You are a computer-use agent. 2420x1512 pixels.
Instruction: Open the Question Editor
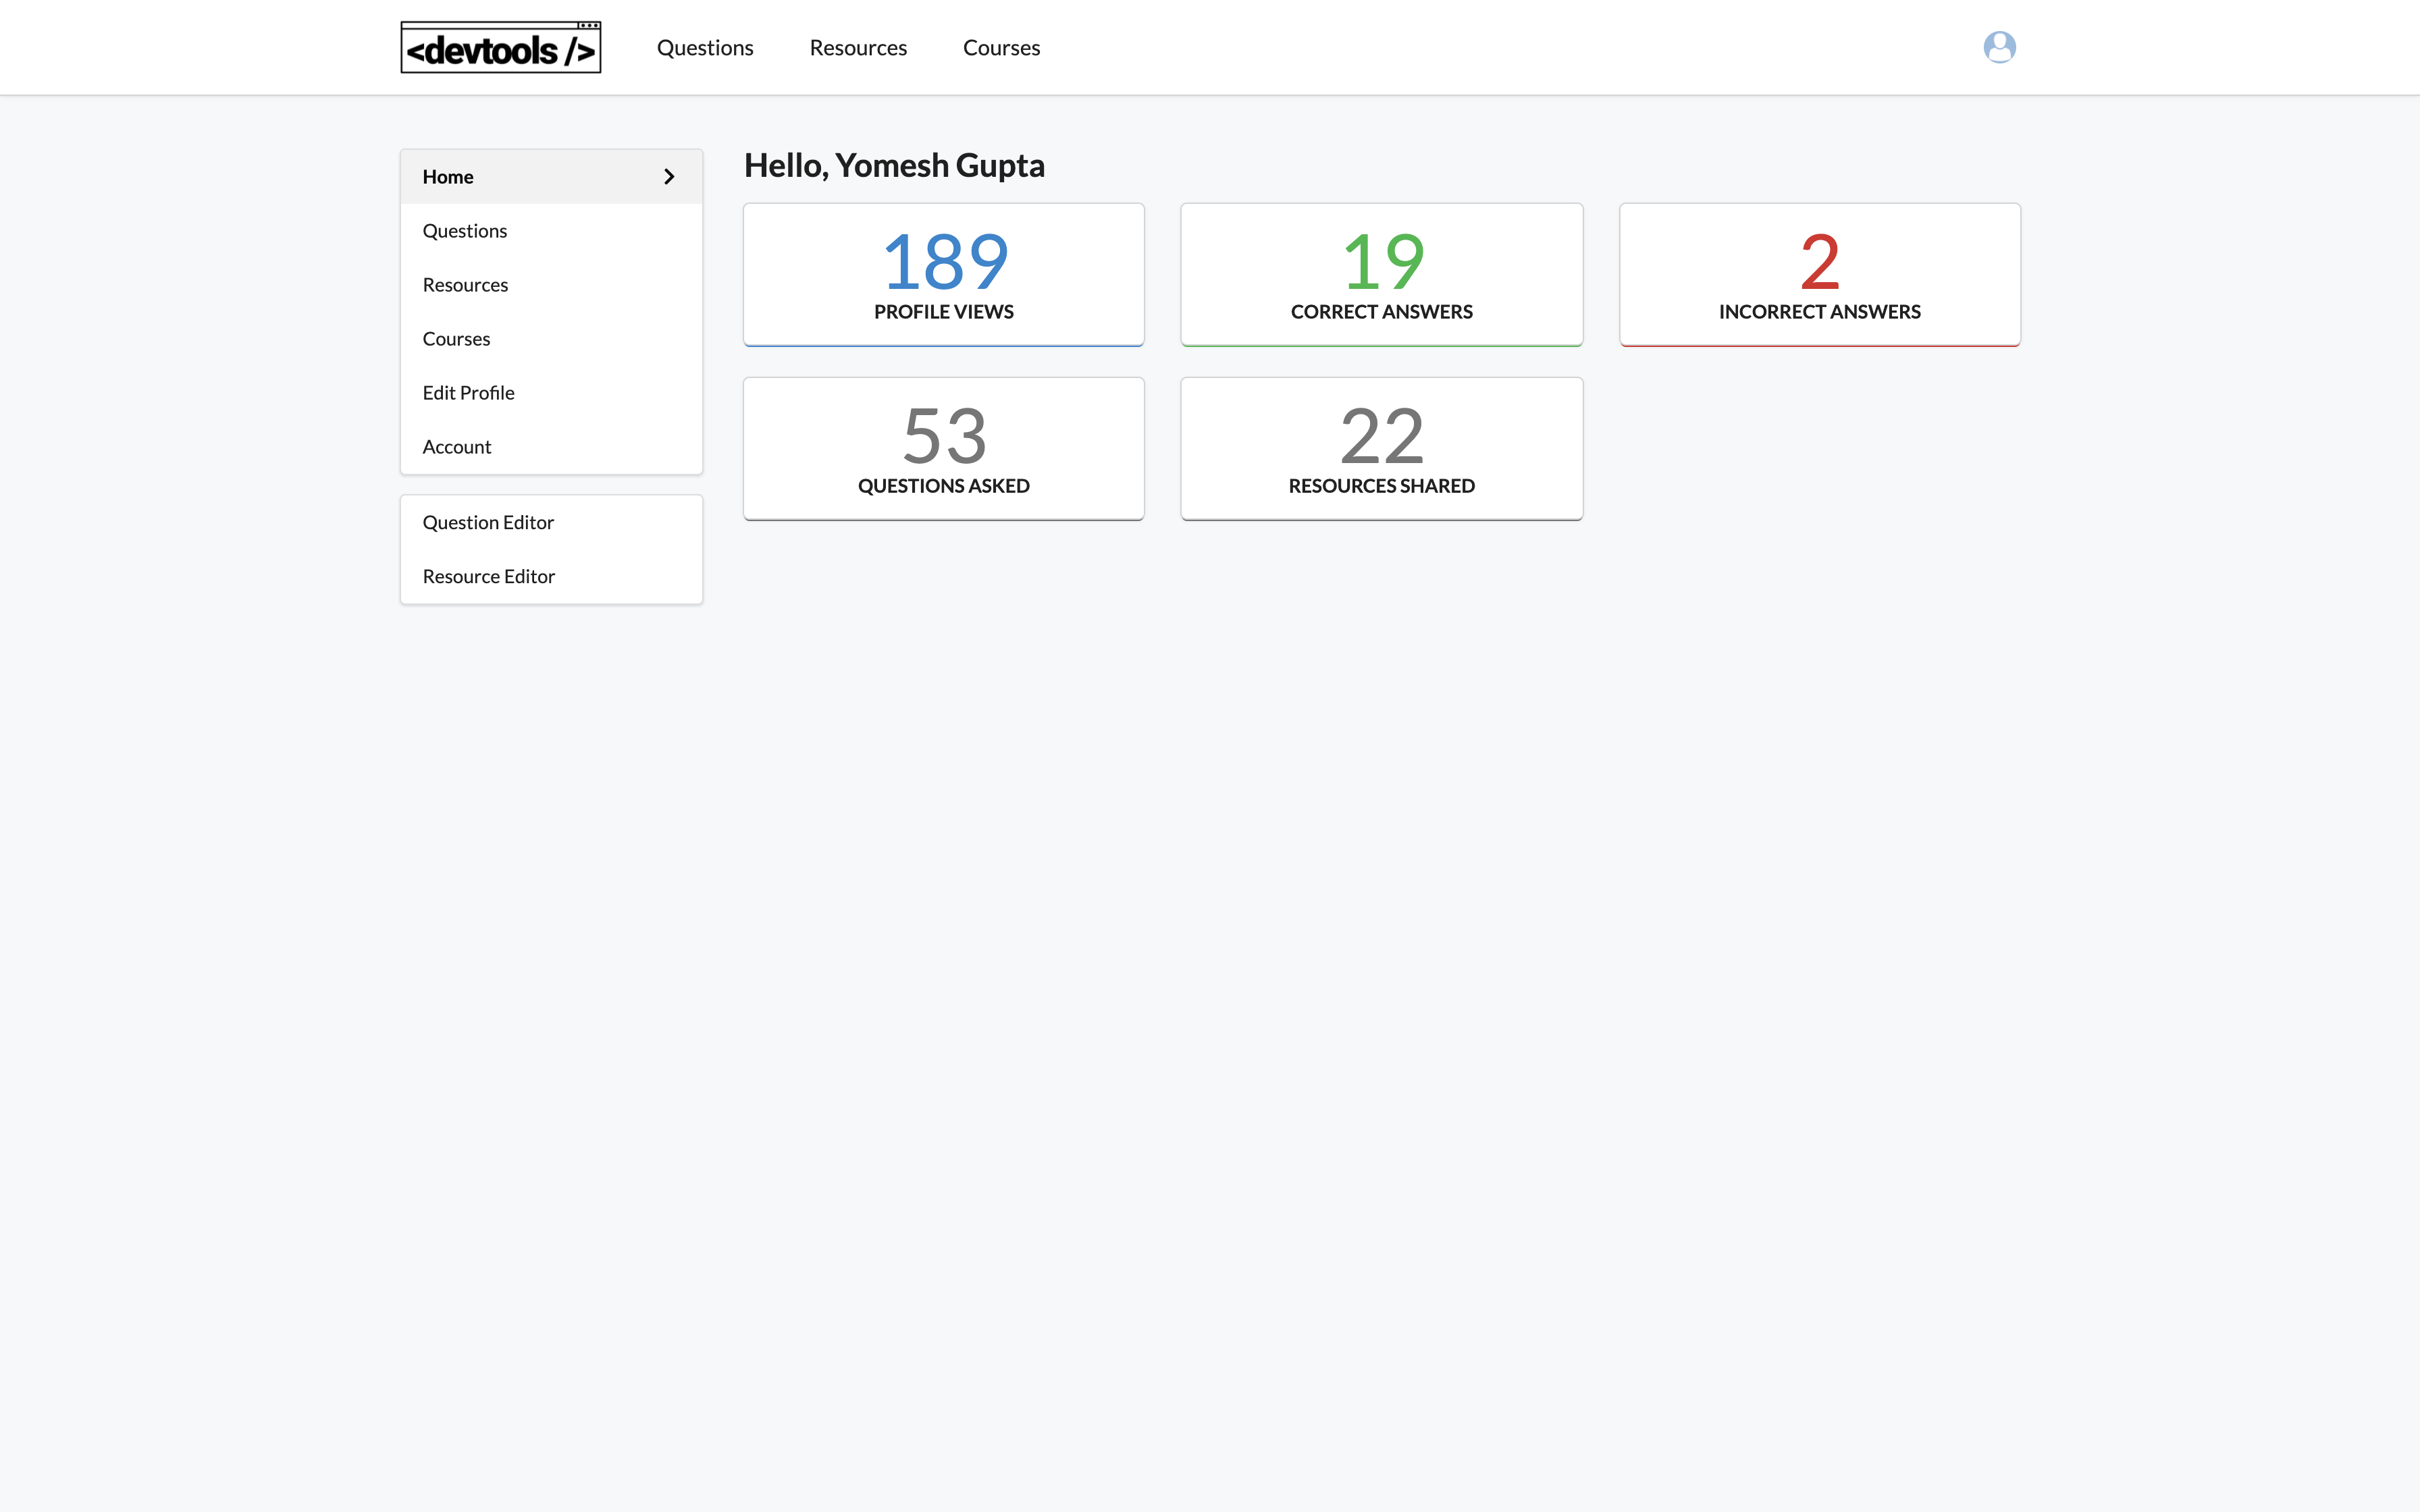(488, 521)
